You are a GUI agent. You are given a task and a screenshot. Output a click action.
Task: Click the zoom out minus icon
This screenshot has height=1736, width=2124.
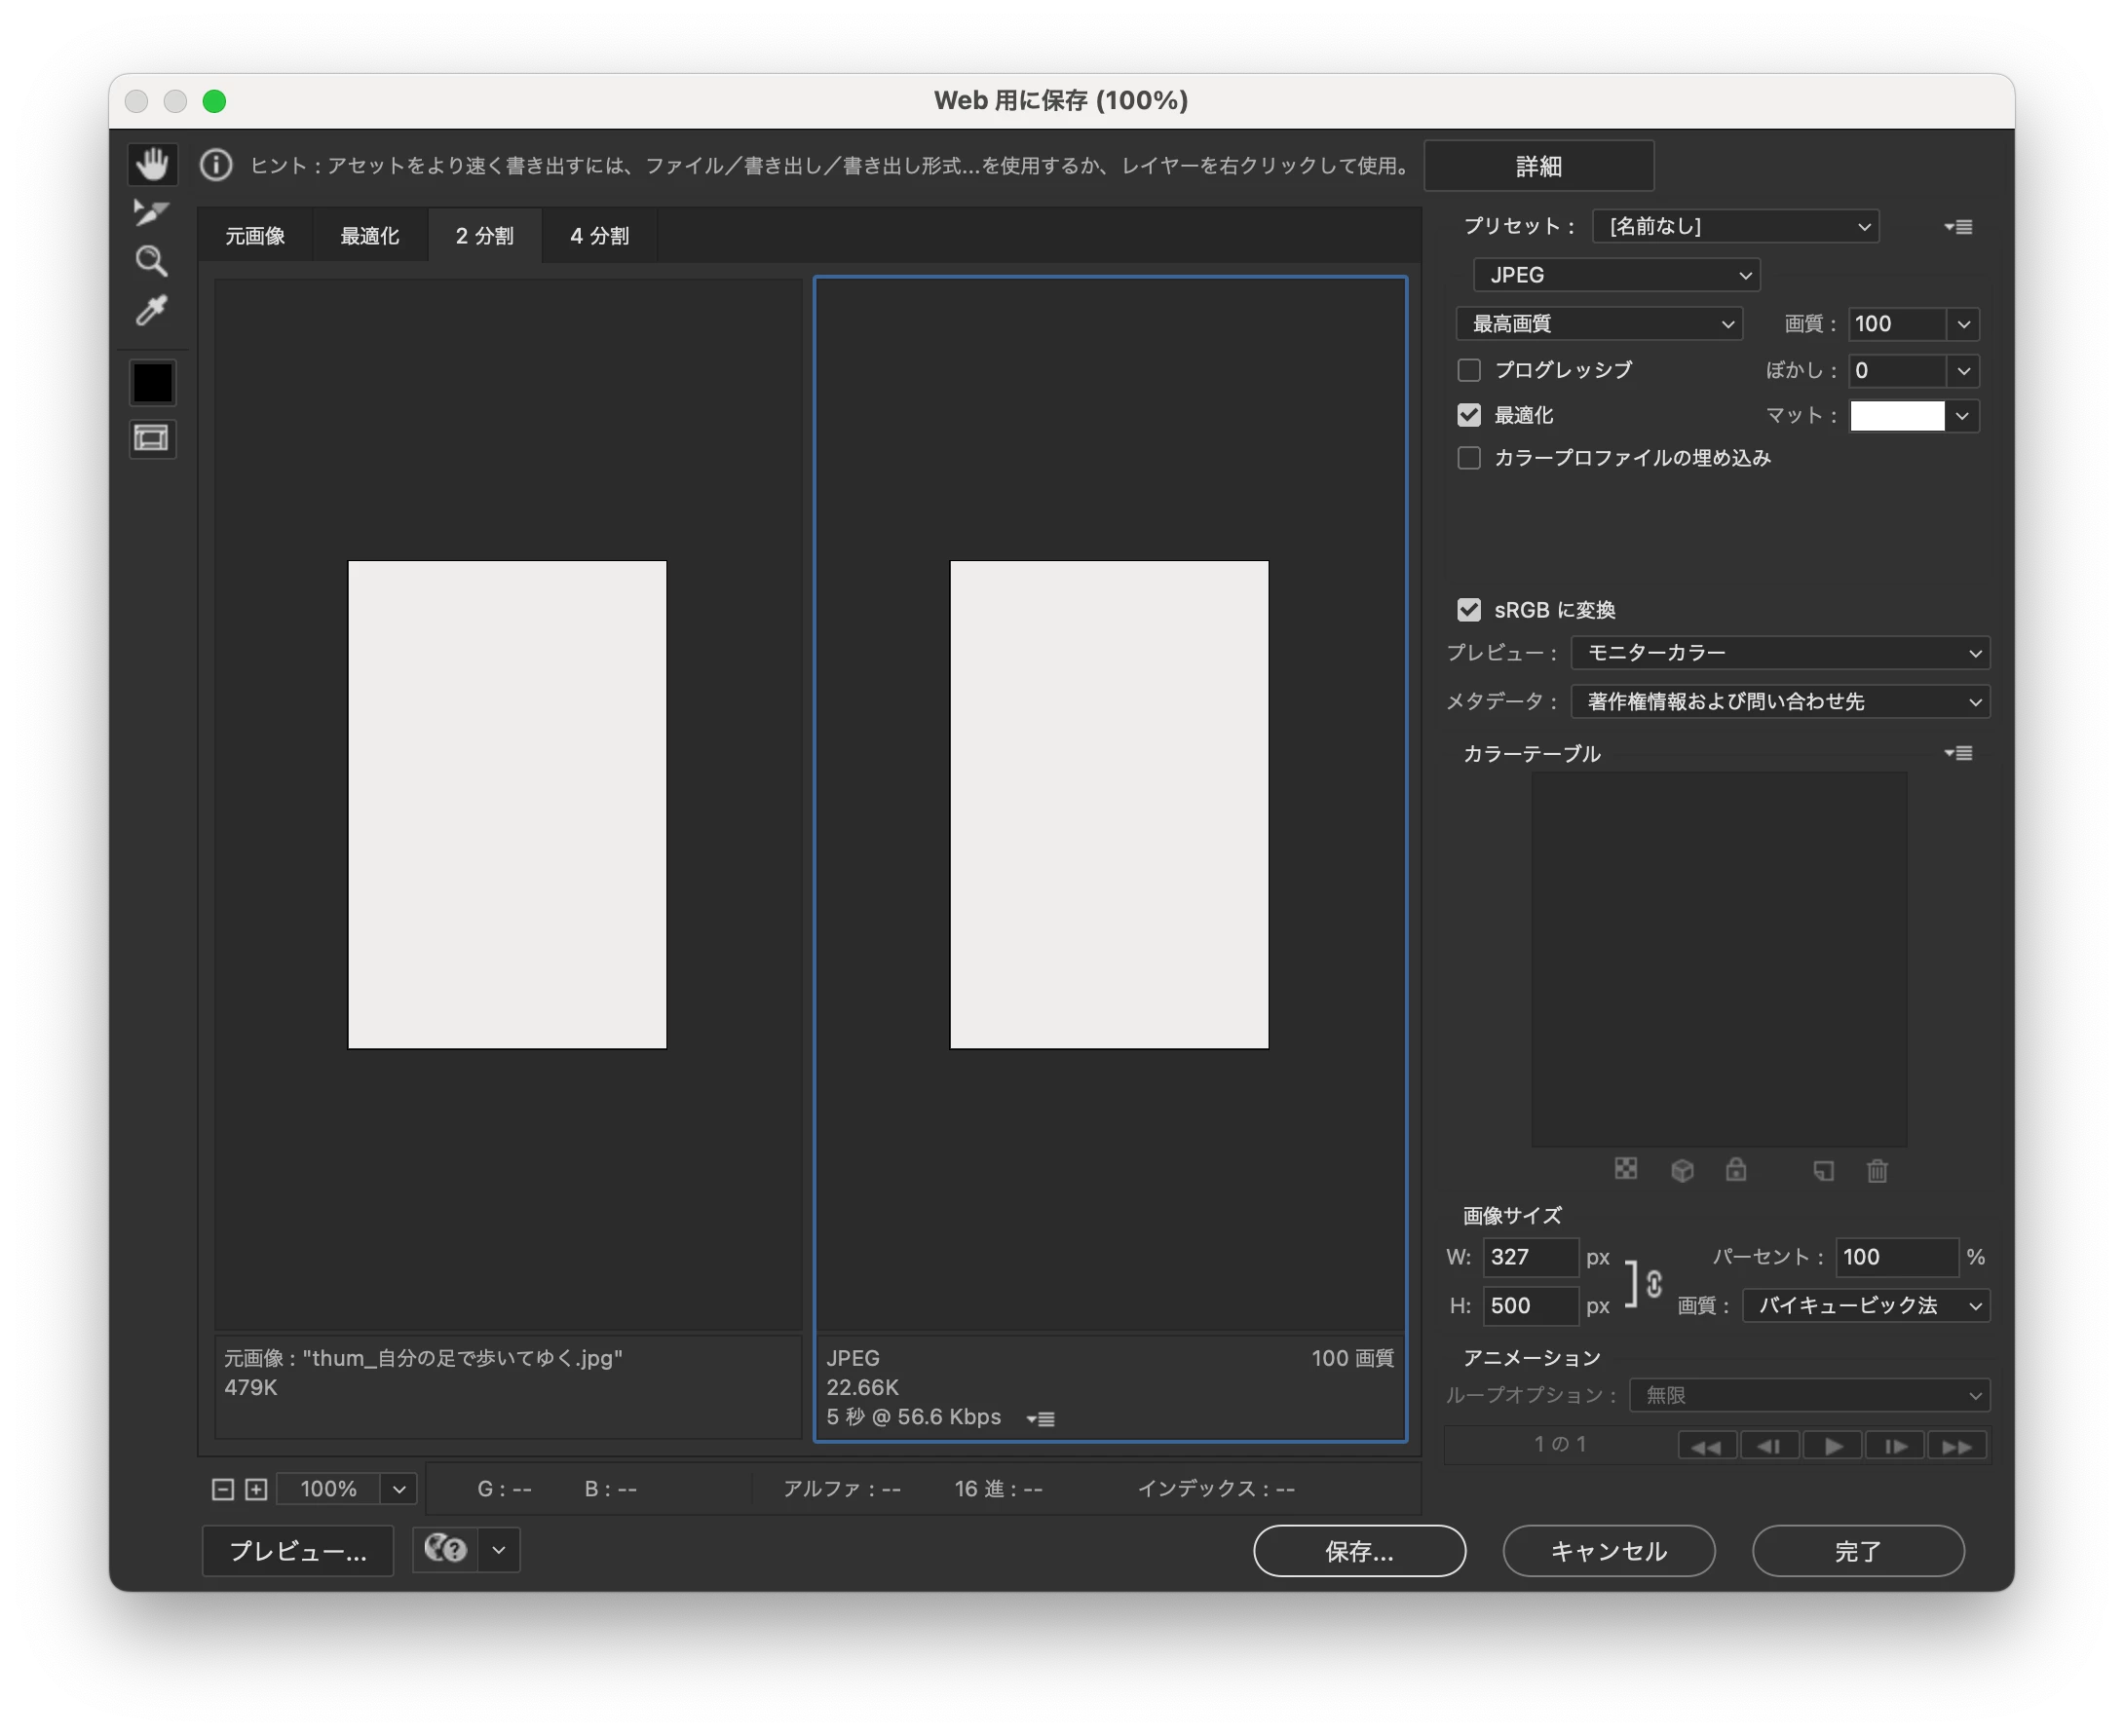coord(223,1489)
